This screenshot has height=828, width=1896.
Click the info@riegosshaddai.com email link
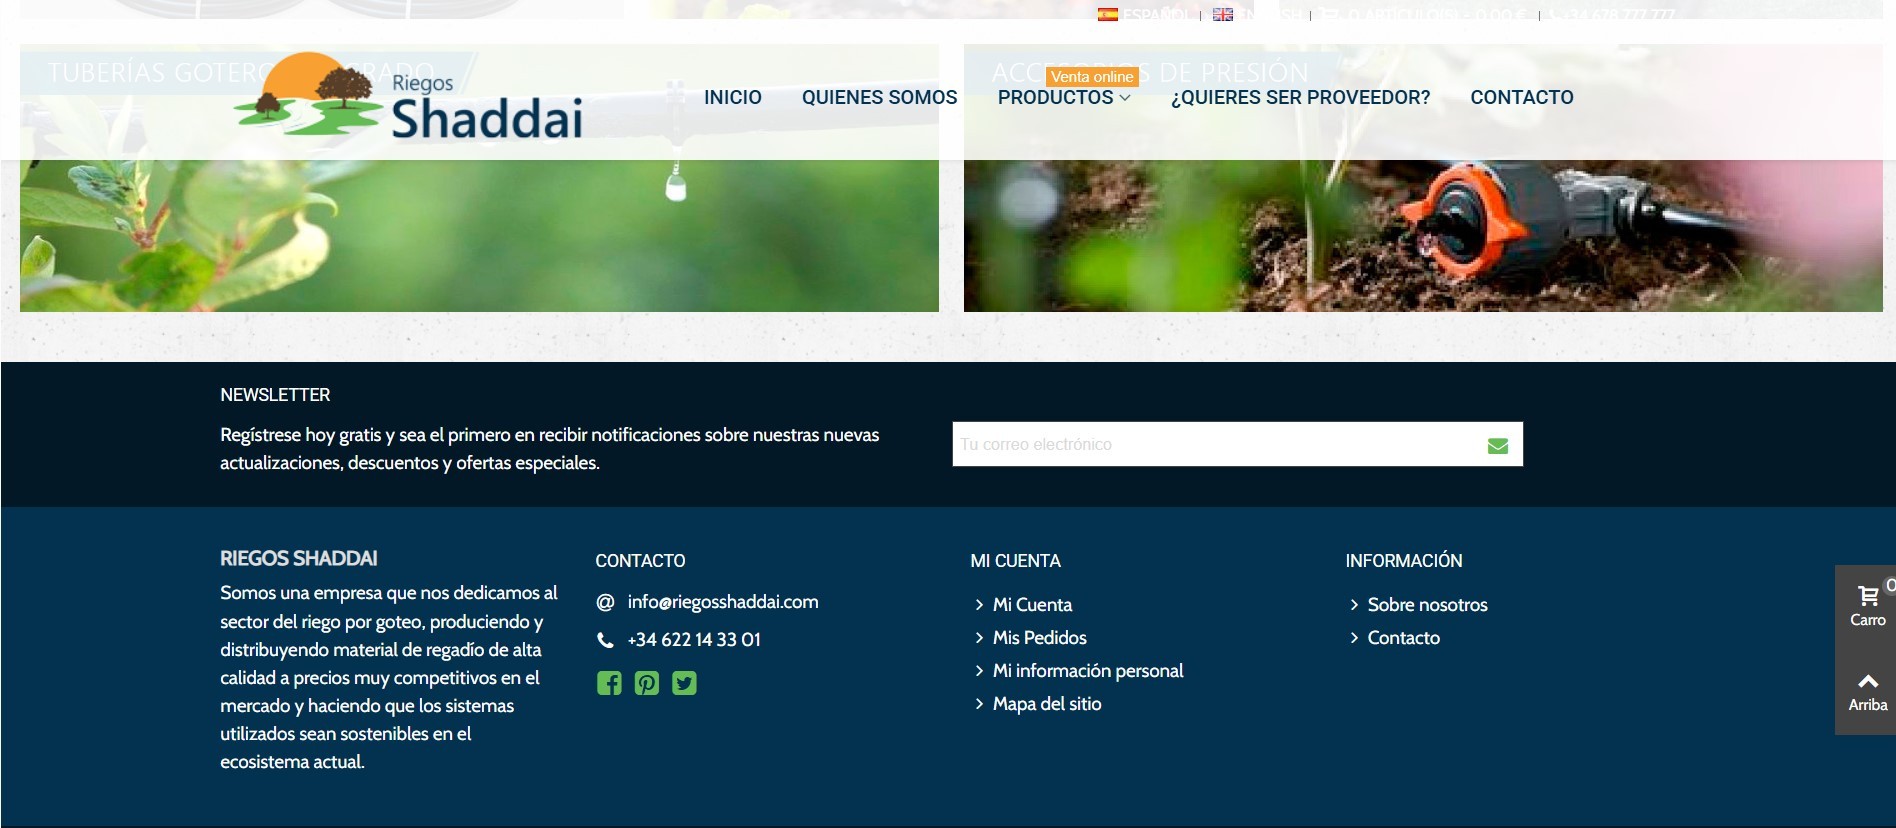723,602
